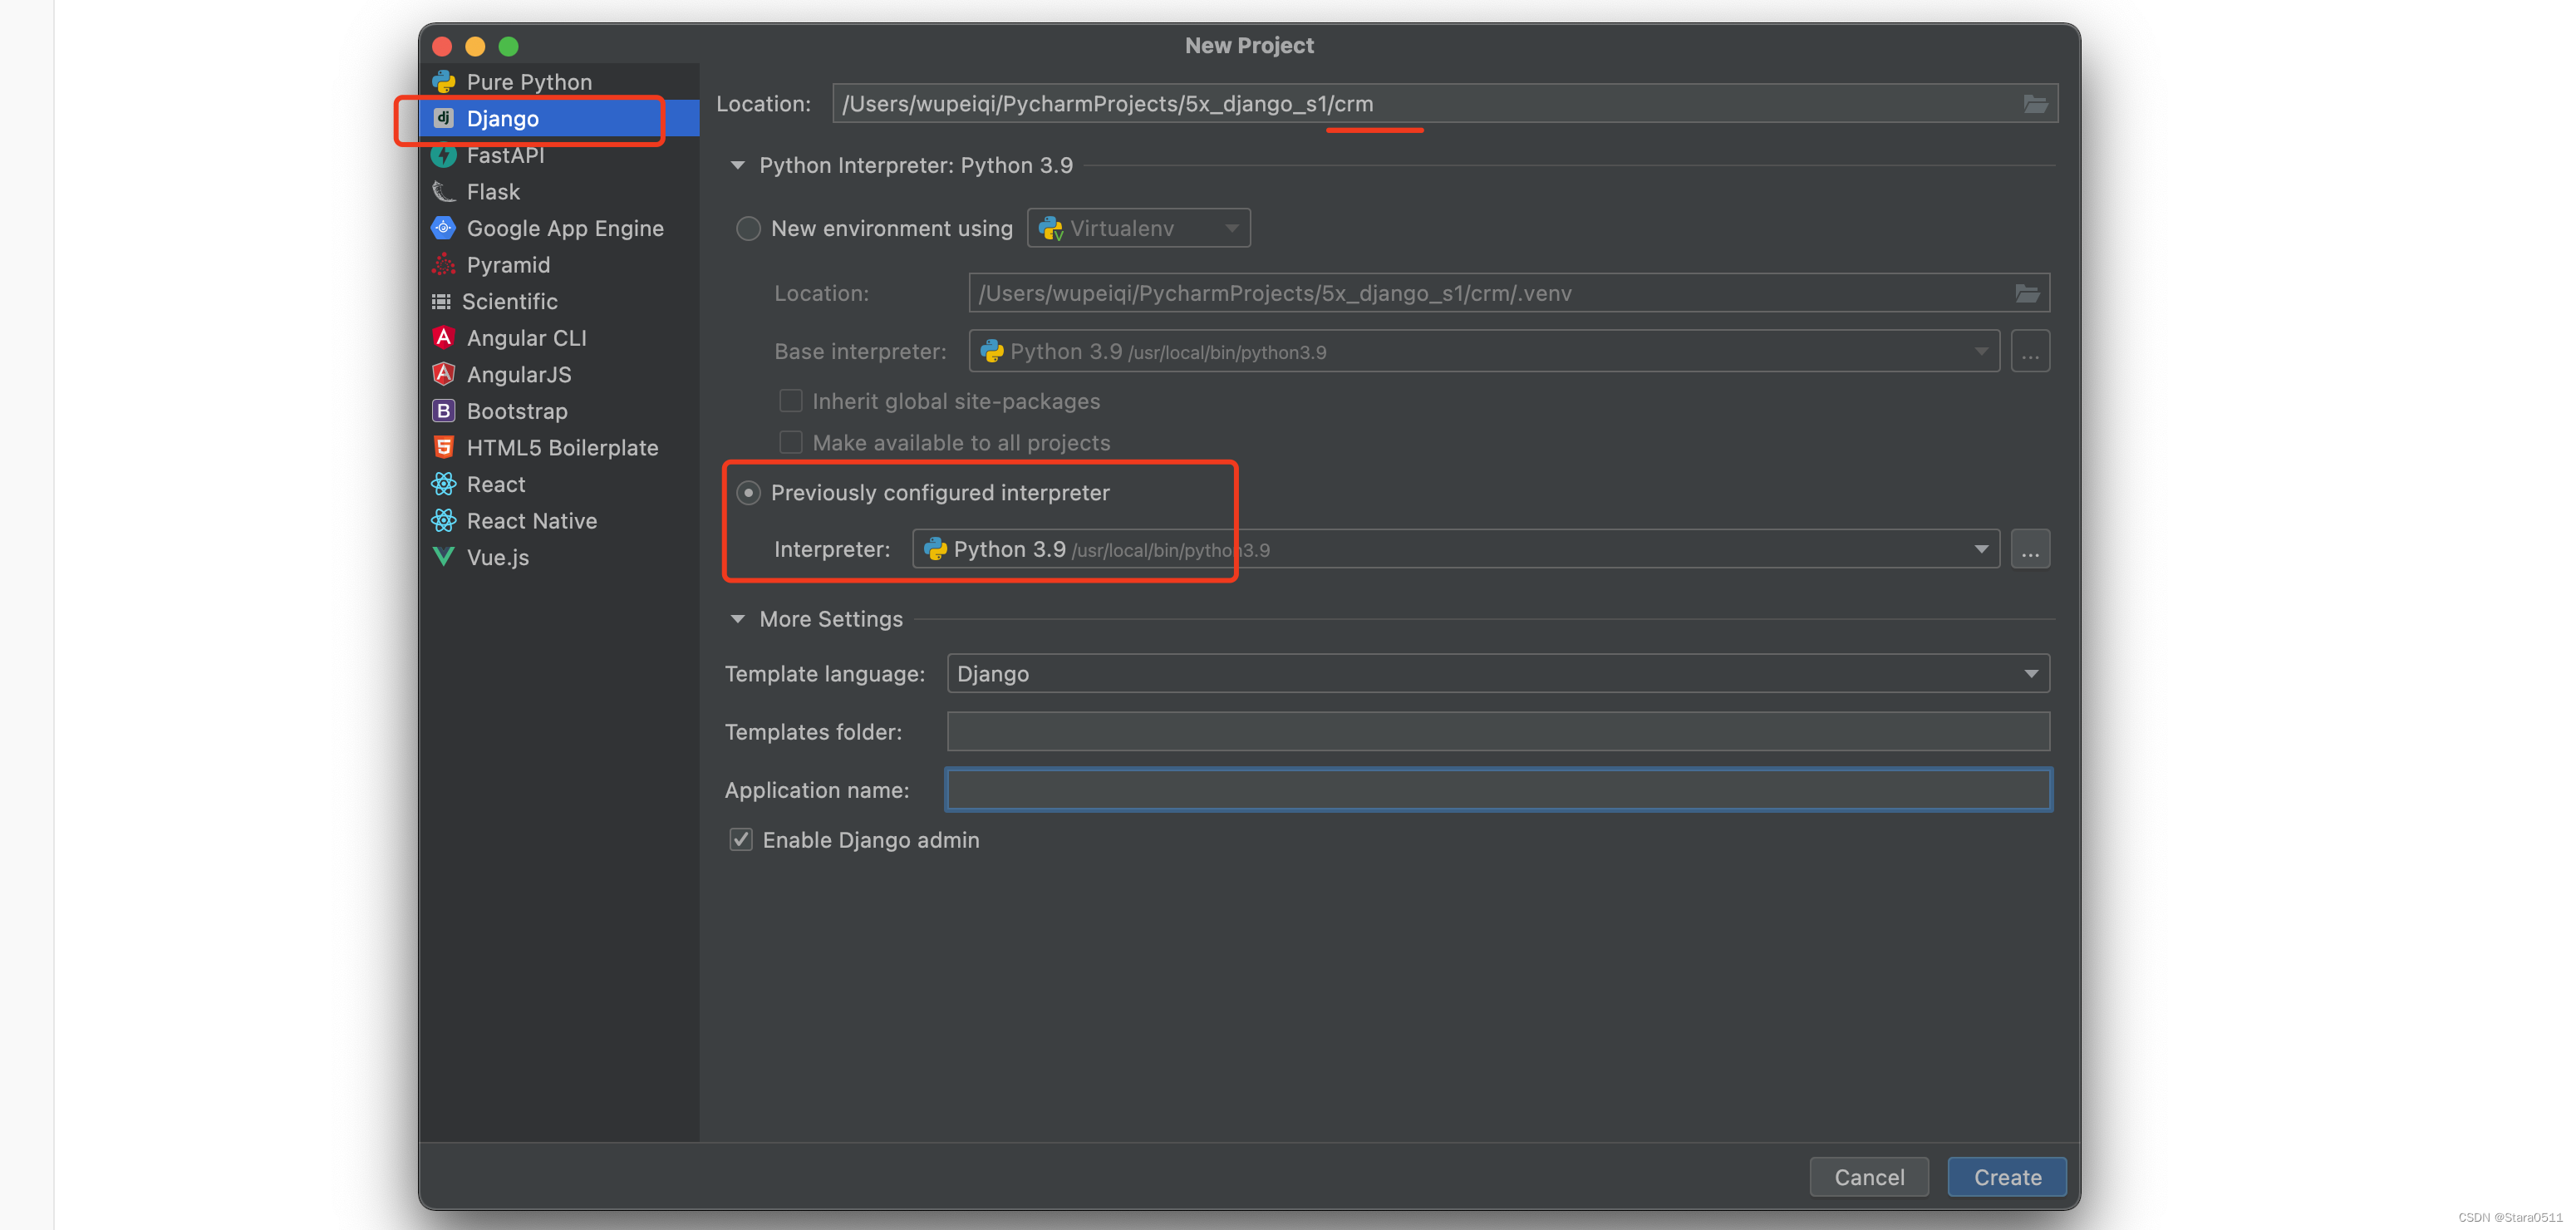The width and height of the screenshot is (2576, 1230).
Task: Click the Cancel button to dismiss
Action: pyautogui.click(x=1870, y=1178)
